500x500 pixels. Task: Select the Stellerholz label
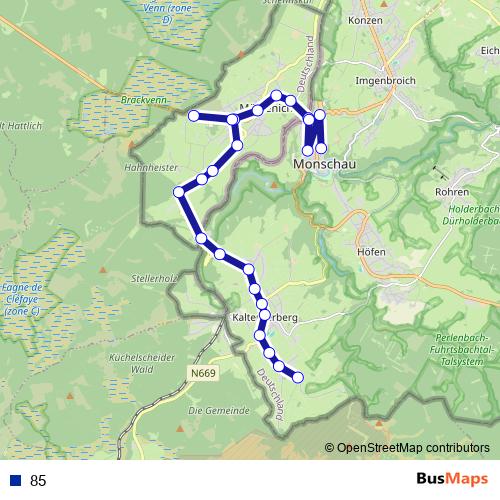[154, 278]
